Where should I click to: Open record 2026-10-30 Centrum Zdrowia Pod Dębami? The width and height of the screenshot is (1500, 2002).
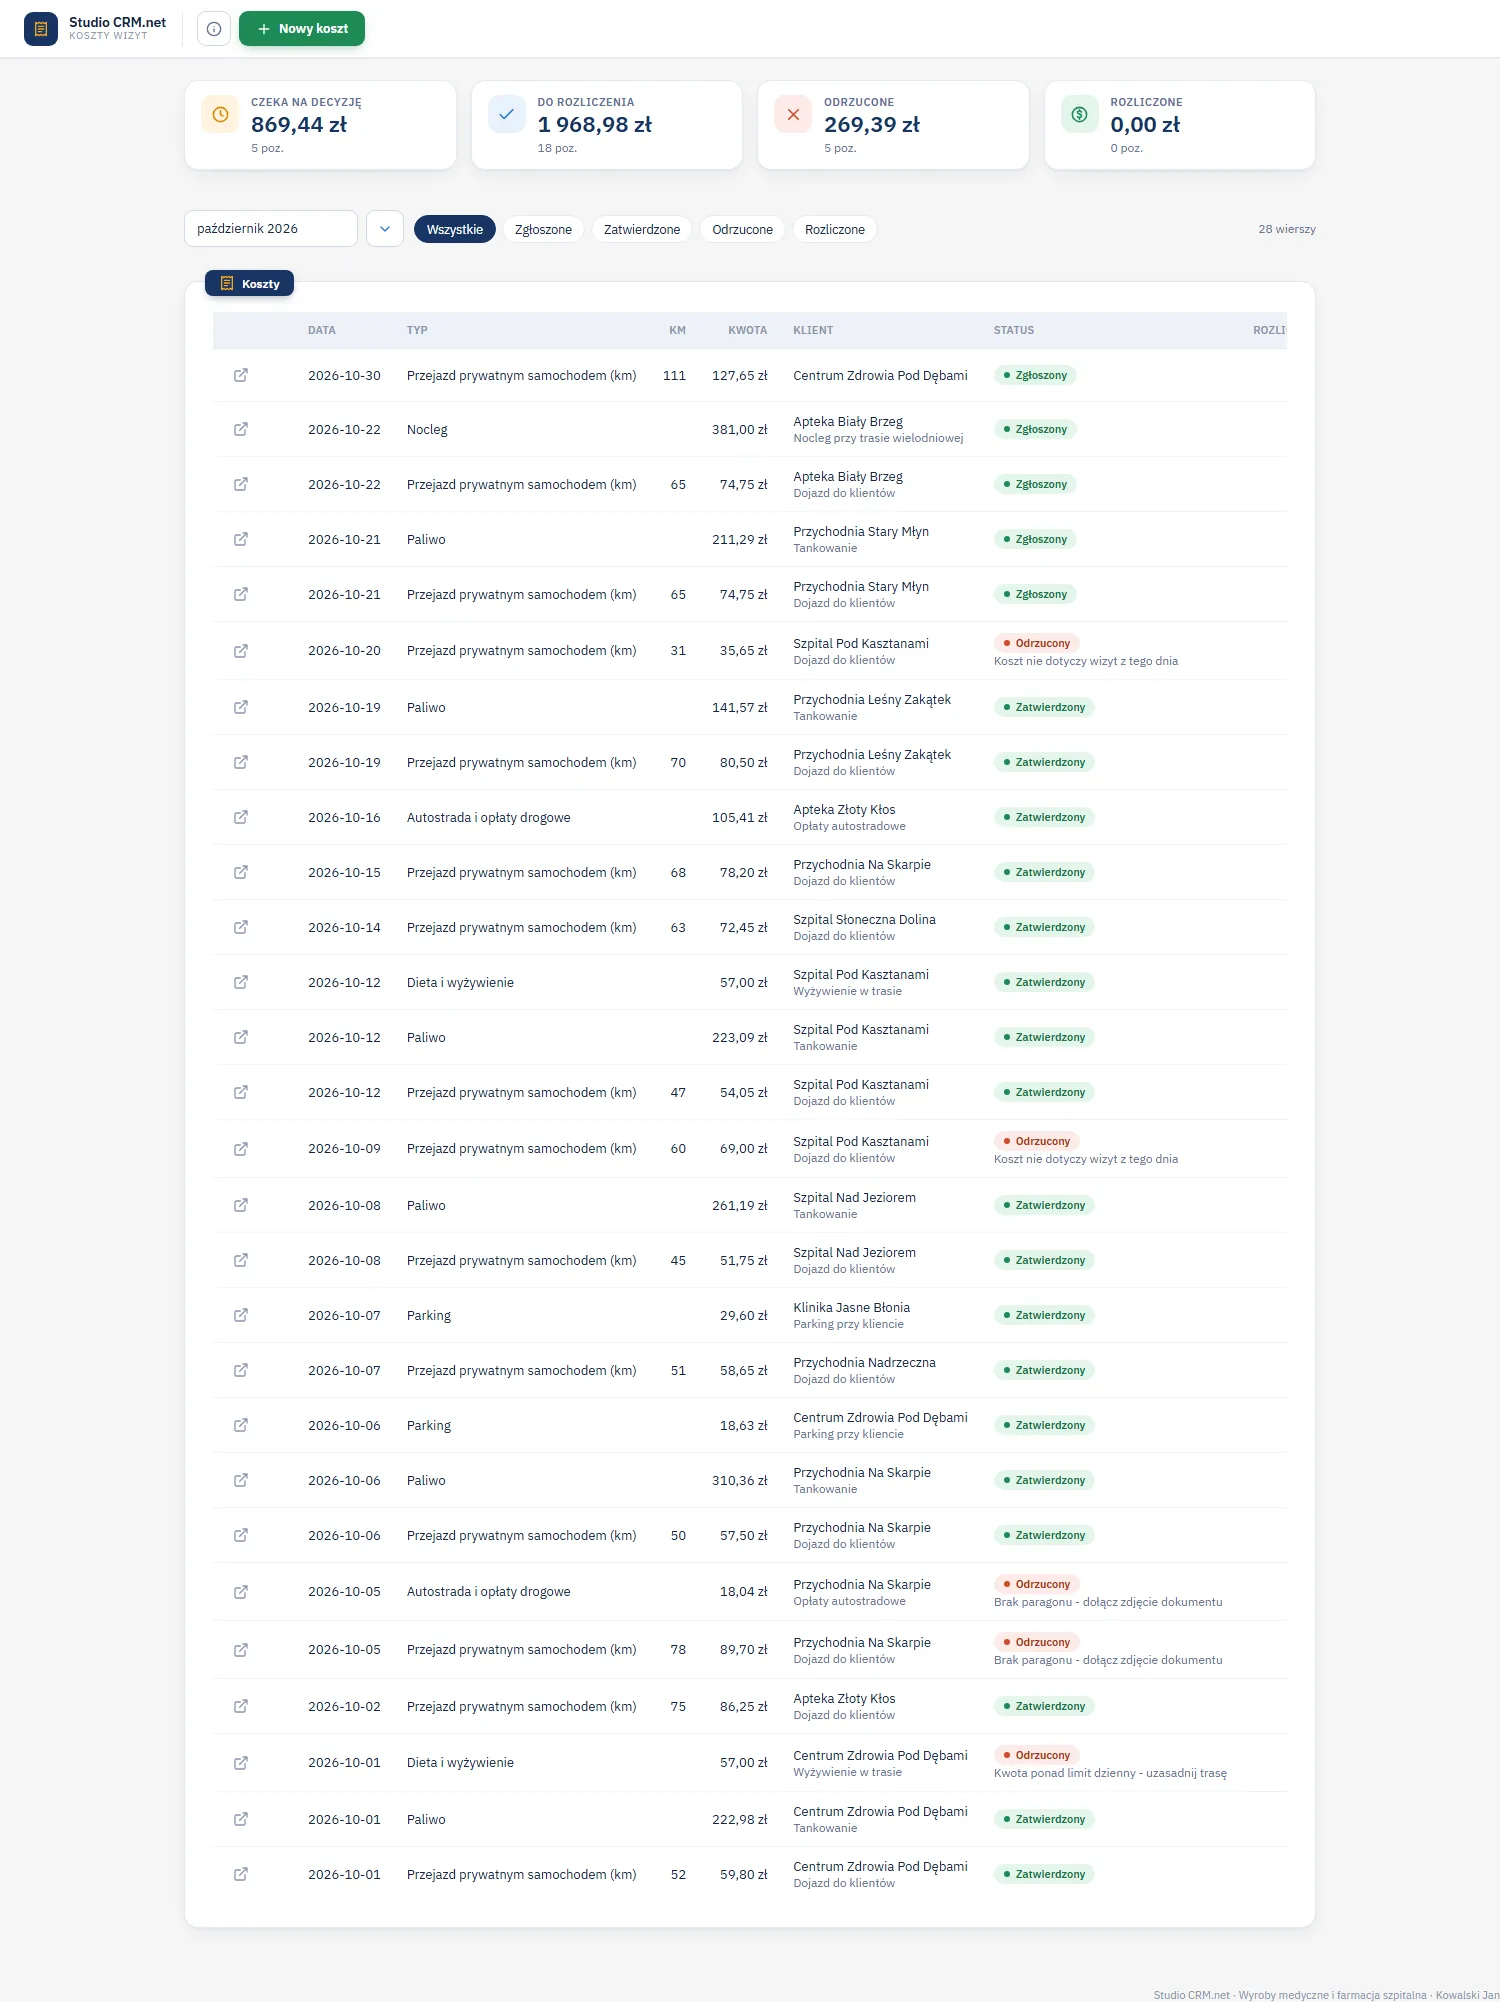pos(241,375)
